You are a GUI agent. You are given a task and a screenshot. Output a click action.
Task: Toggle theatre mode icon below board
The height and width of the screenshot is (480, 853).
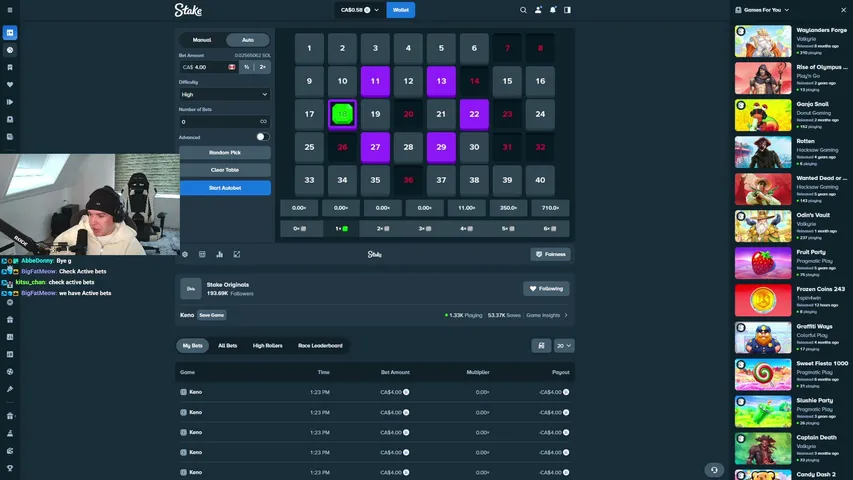202,254
